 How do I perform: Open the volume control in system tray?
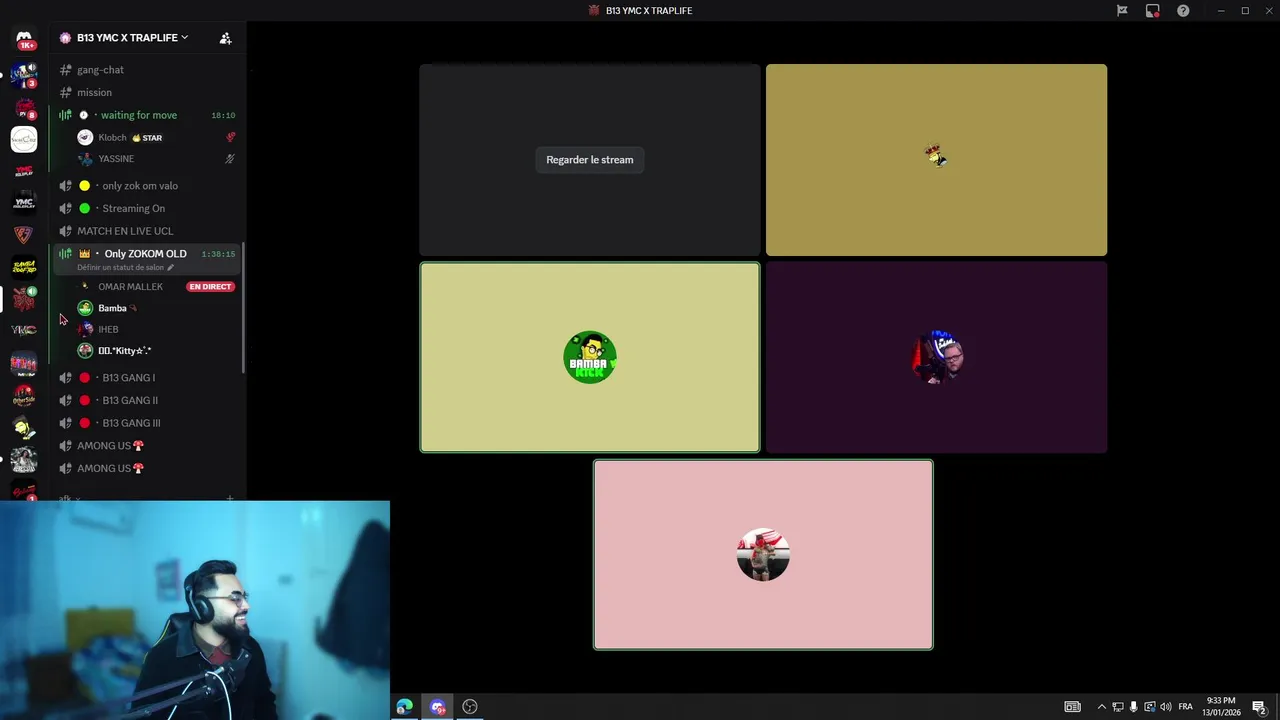pyautogui.click(x=1166, y=707)
